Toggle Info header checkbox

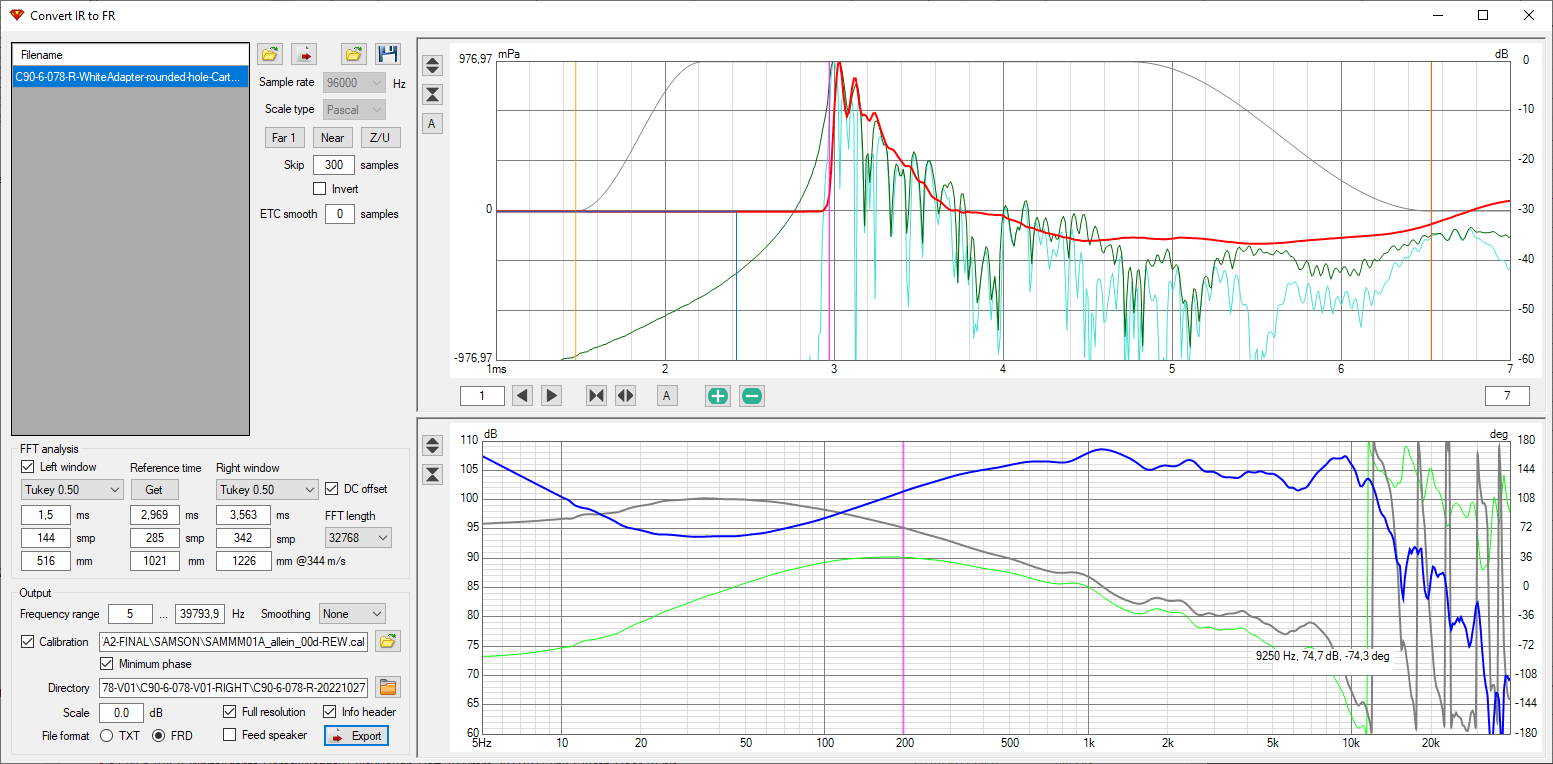coord(331,712)
